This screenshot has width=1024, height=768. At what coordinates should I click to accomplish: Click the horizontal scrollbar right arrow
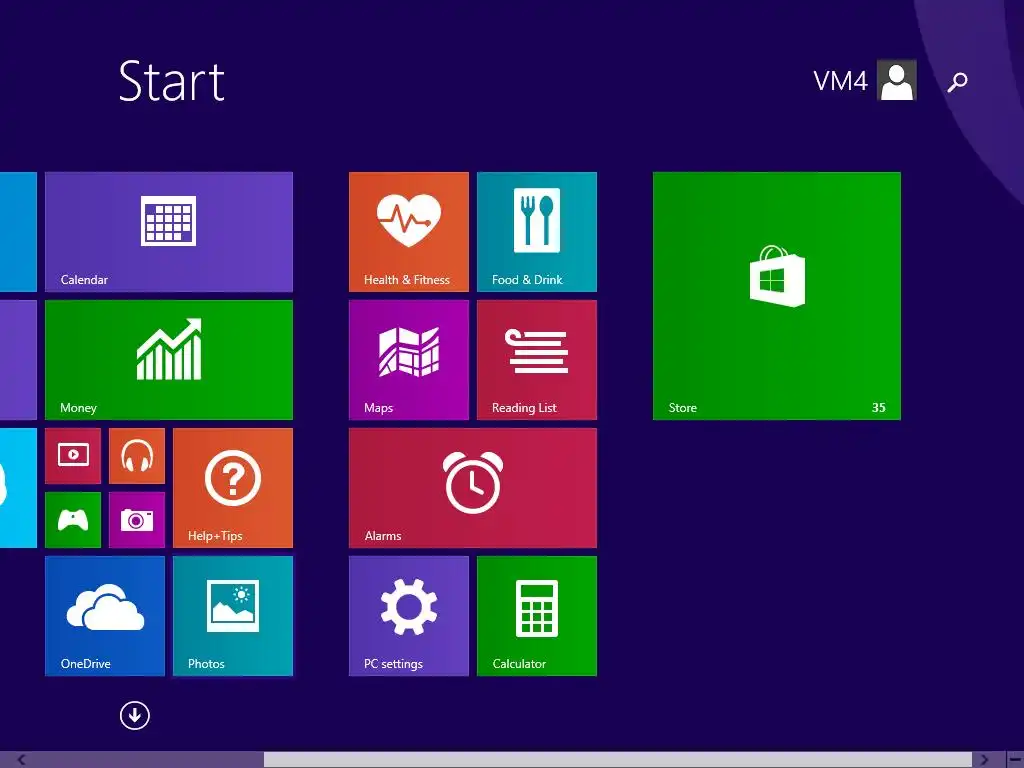coord(984,760)
